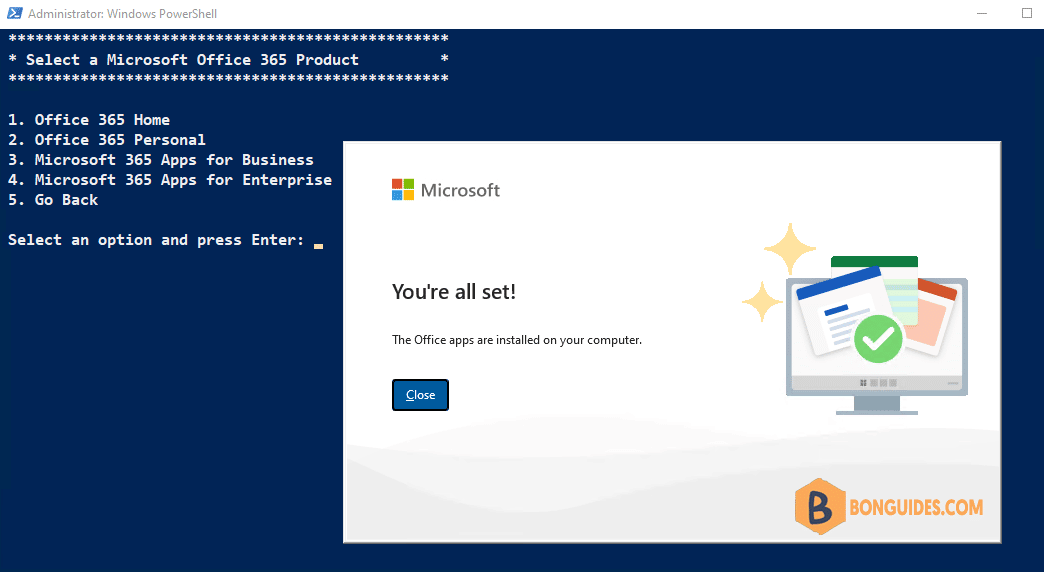Screen dimensions: 1044x572
Task: Click the "2. Office 365 Personal" line
Action: point(107,140)
